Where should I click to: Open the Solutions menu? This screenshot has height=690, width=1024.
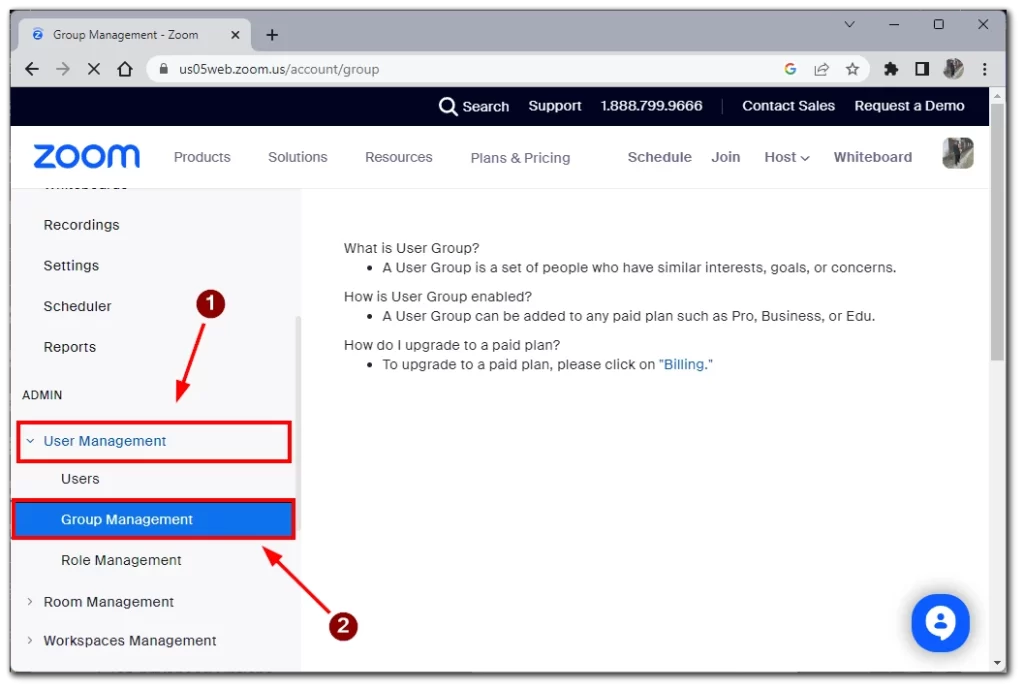(x=298, y=157)
